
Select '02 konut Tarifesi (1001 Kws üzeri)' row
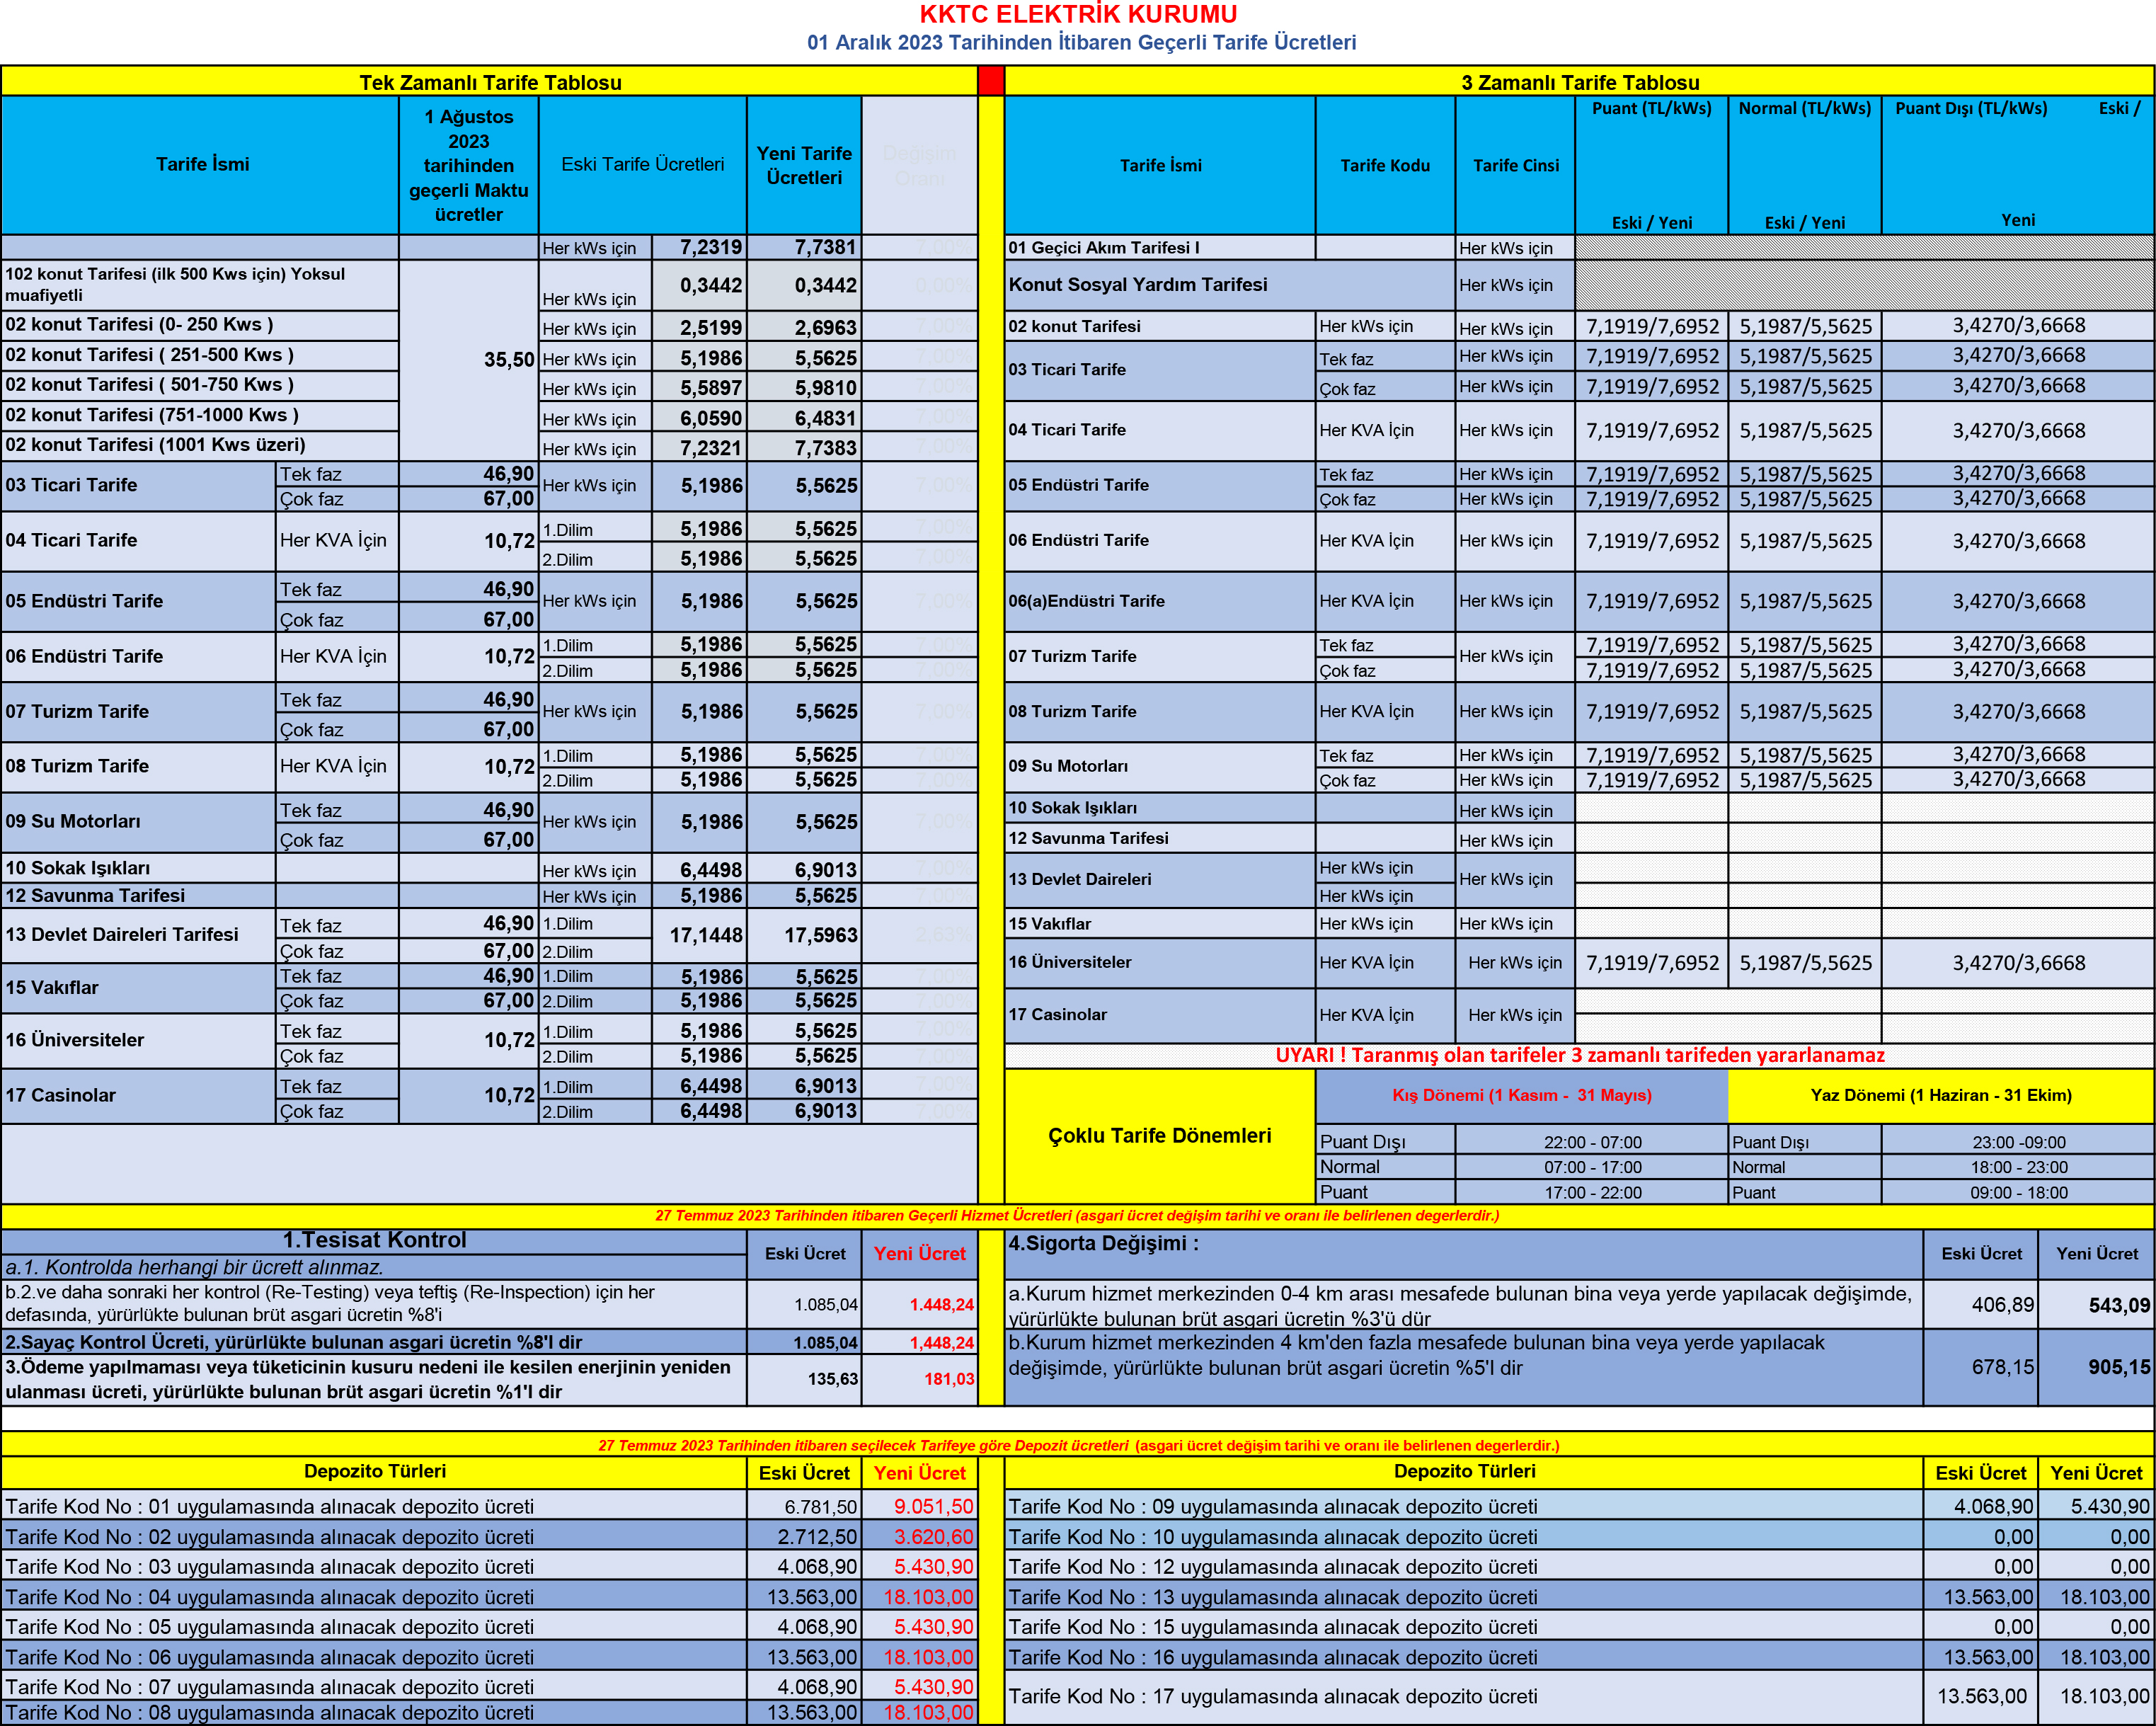pyautogui.click(x=200, y=445)
